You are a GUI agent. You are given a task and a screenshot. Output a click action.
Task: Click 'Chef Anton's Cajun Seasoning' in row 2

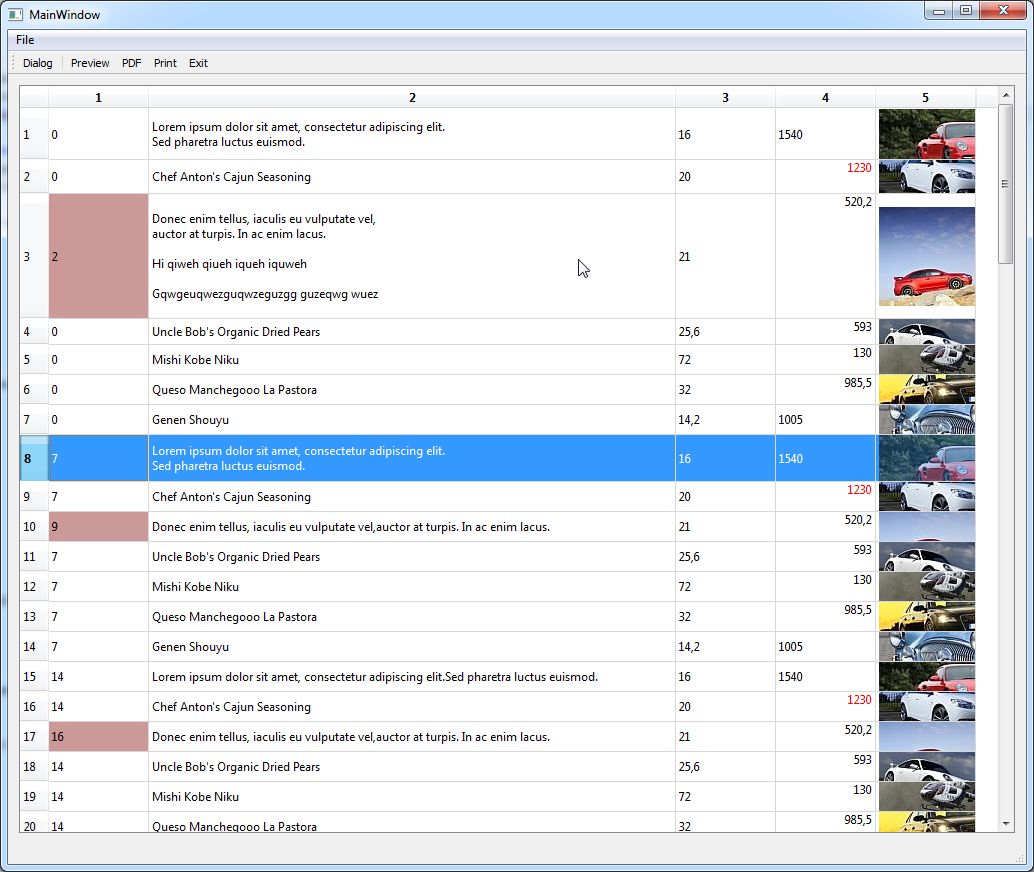pyautogui.click(x=231, y=177)
